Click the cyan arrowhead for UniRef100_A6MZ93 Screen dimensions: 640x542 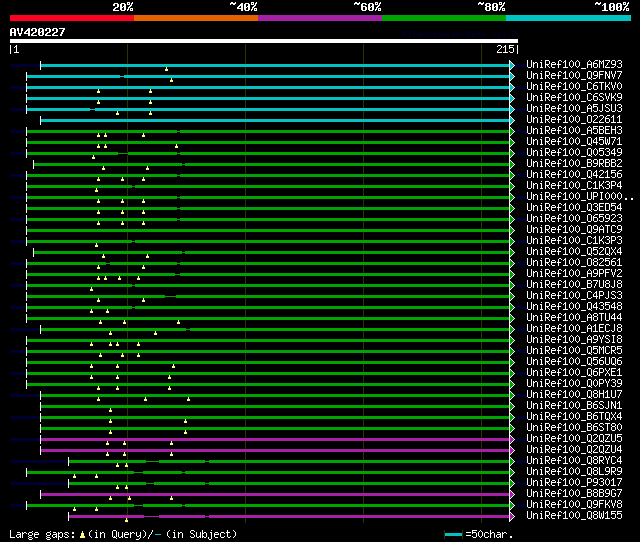point(513,65)
